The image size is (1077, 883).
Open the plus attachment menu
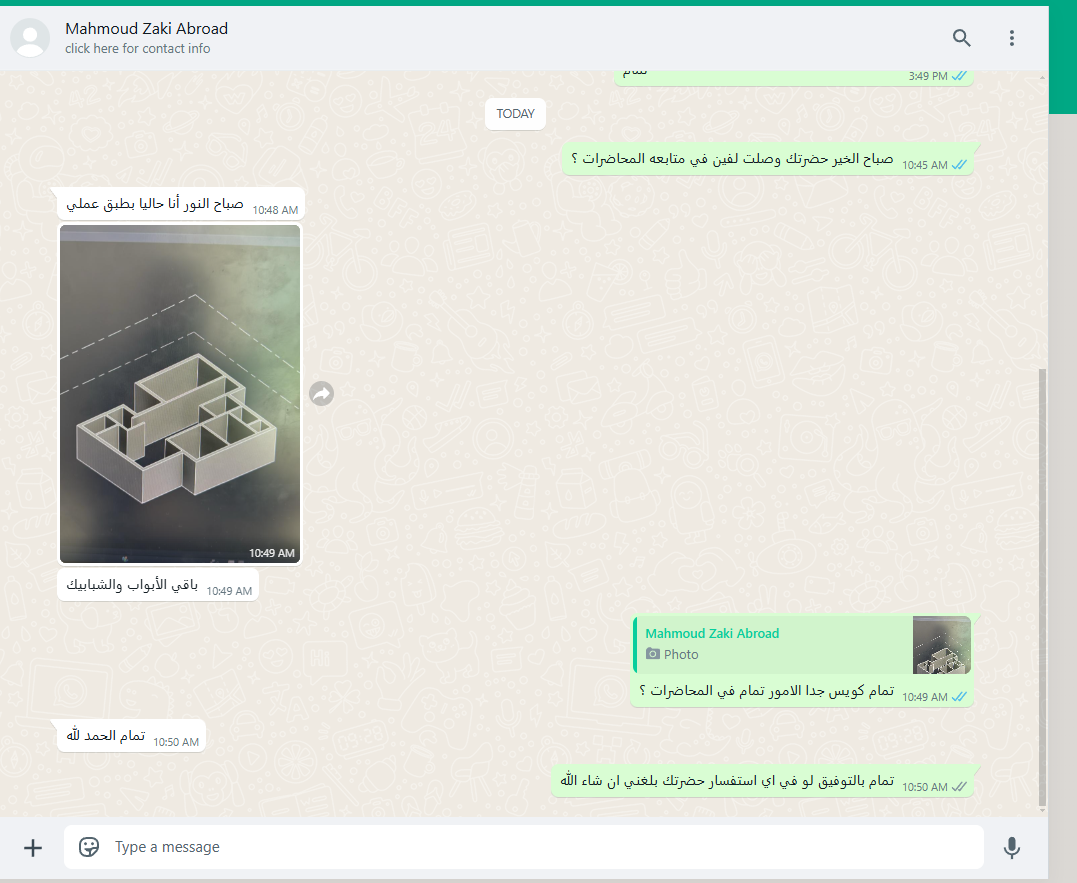tap(33, 848)
